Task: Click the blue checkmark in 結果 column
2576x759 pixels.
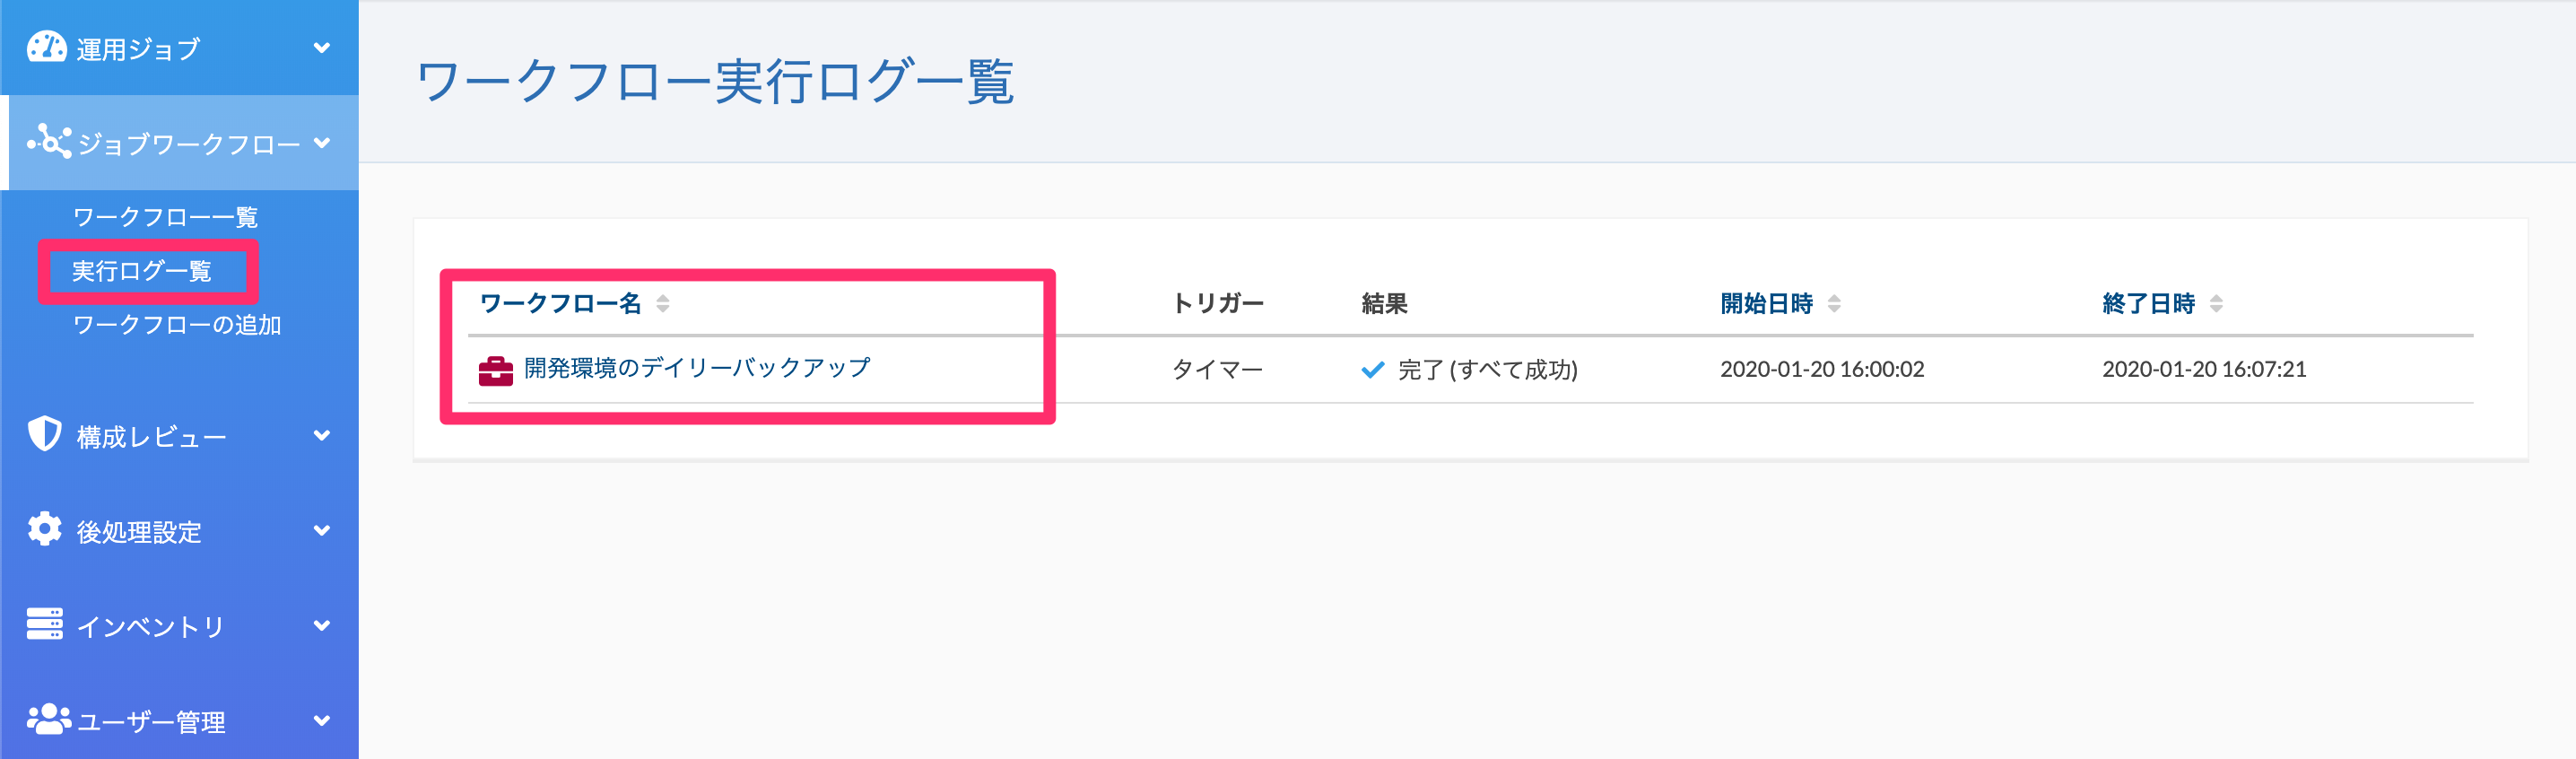Action: point(1373,370)
